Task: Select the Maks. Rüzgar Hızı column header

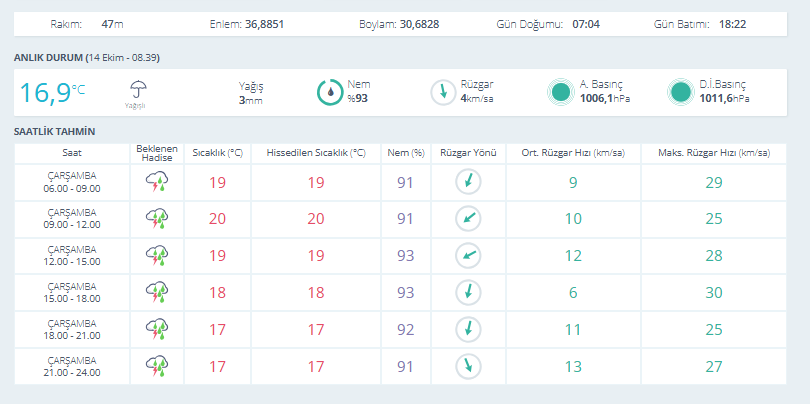Action: coord(714,153)
